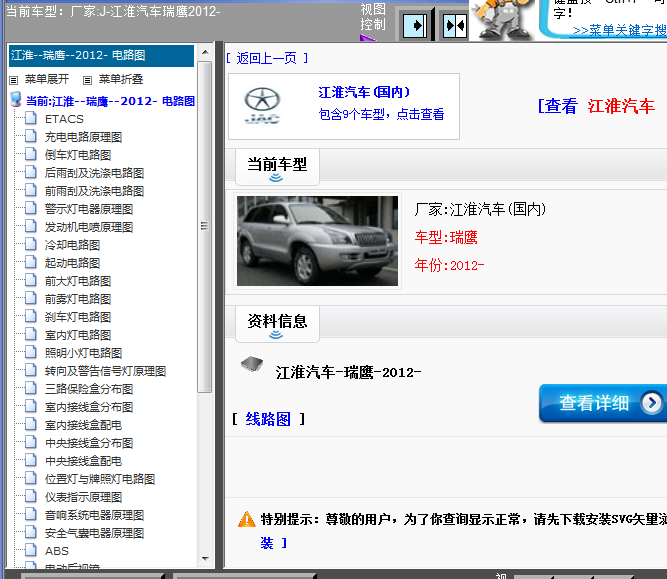Click the 菜单展开 label
This screenshot has width=667, height=579.
(47, 79)
